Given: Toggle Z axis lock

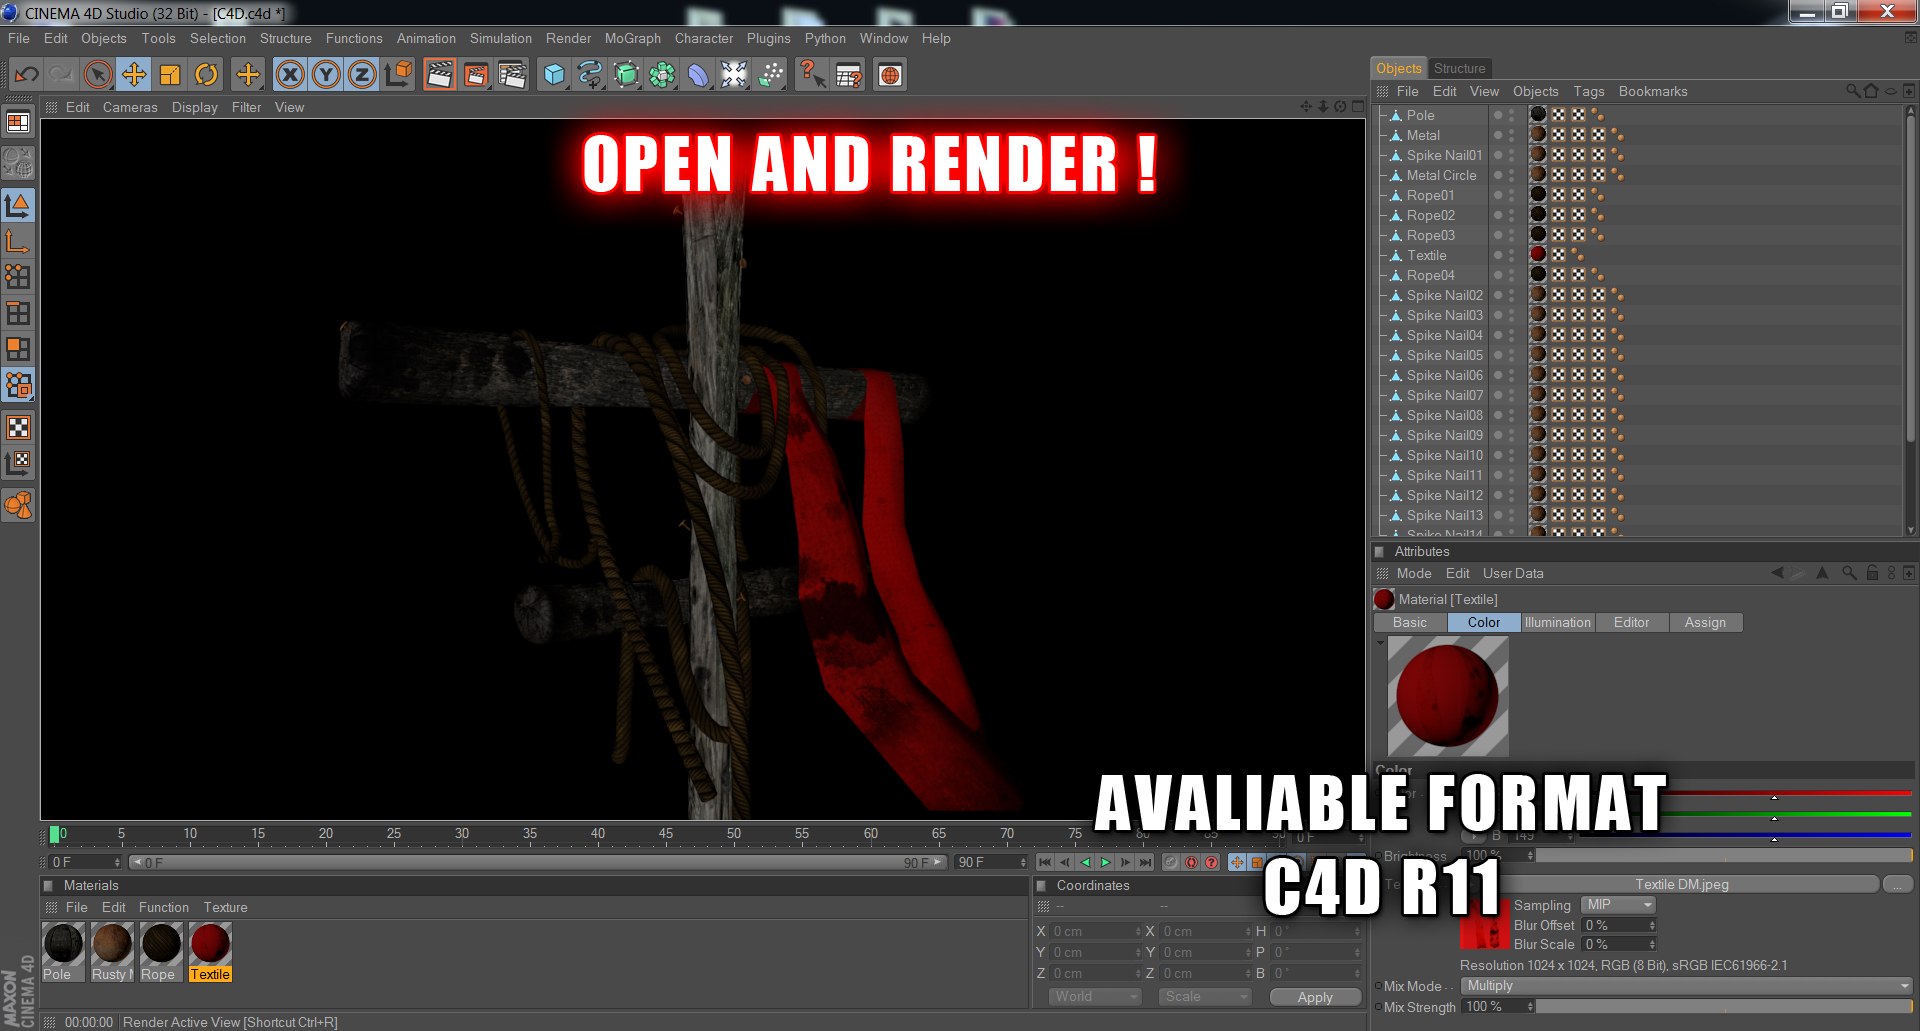Looking at the screenshot, I should pos(362,74).
